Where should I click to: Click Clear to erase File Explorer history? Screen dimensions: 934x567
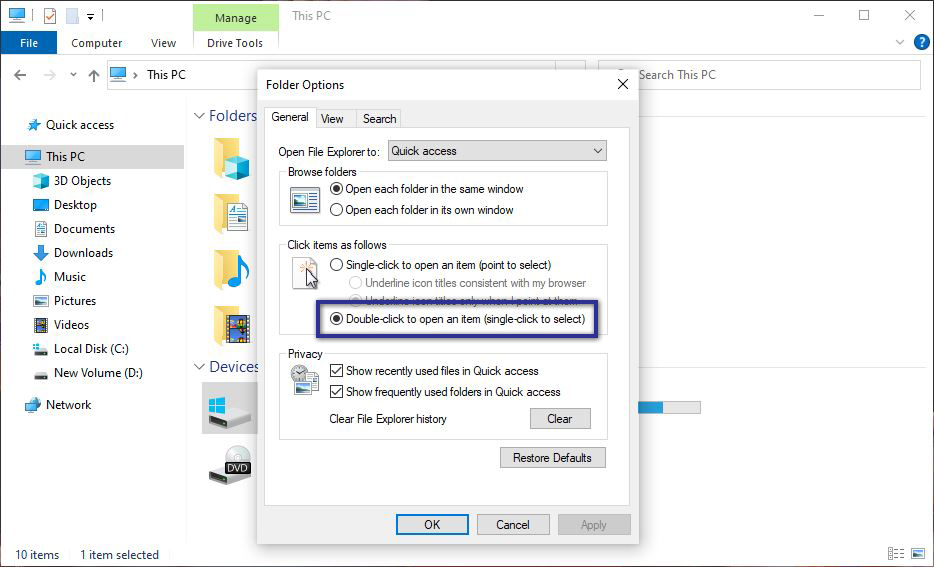click(560, 419)
